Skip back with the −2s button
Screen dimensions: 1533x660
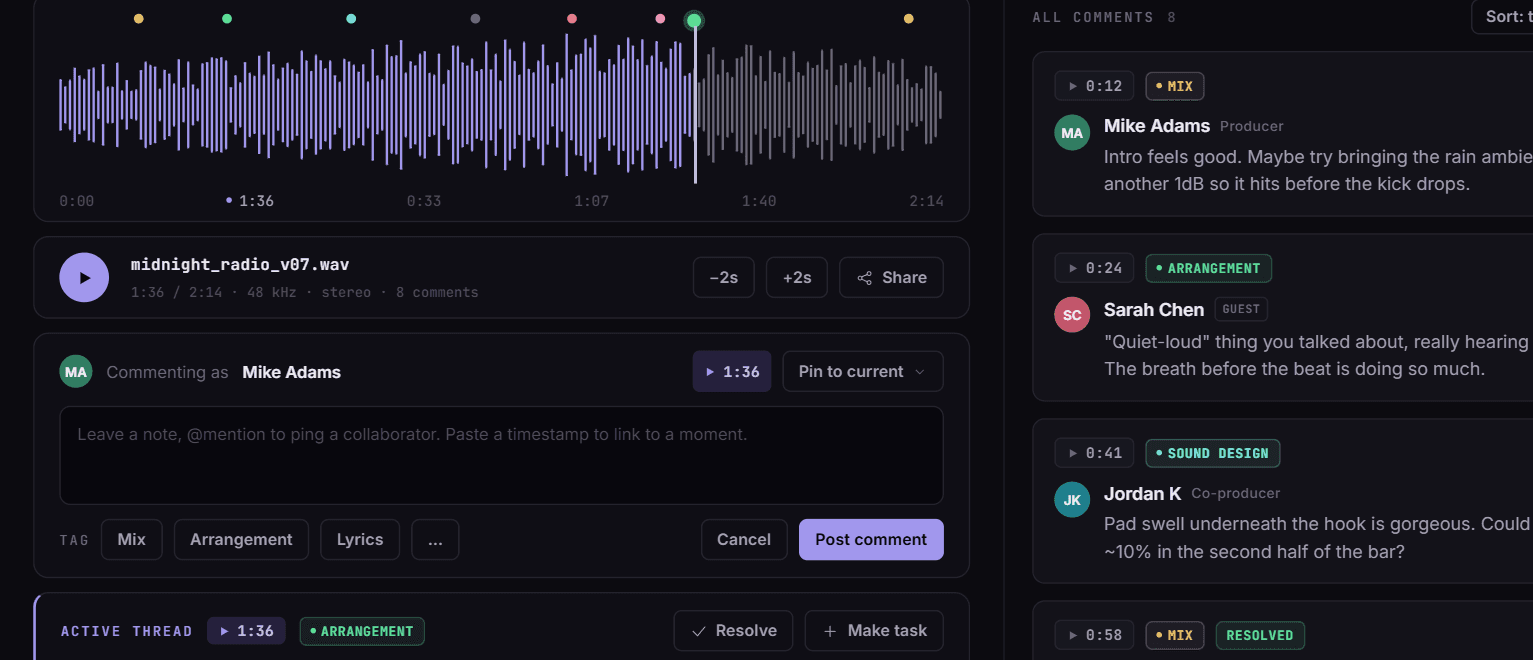coord(723,277)
